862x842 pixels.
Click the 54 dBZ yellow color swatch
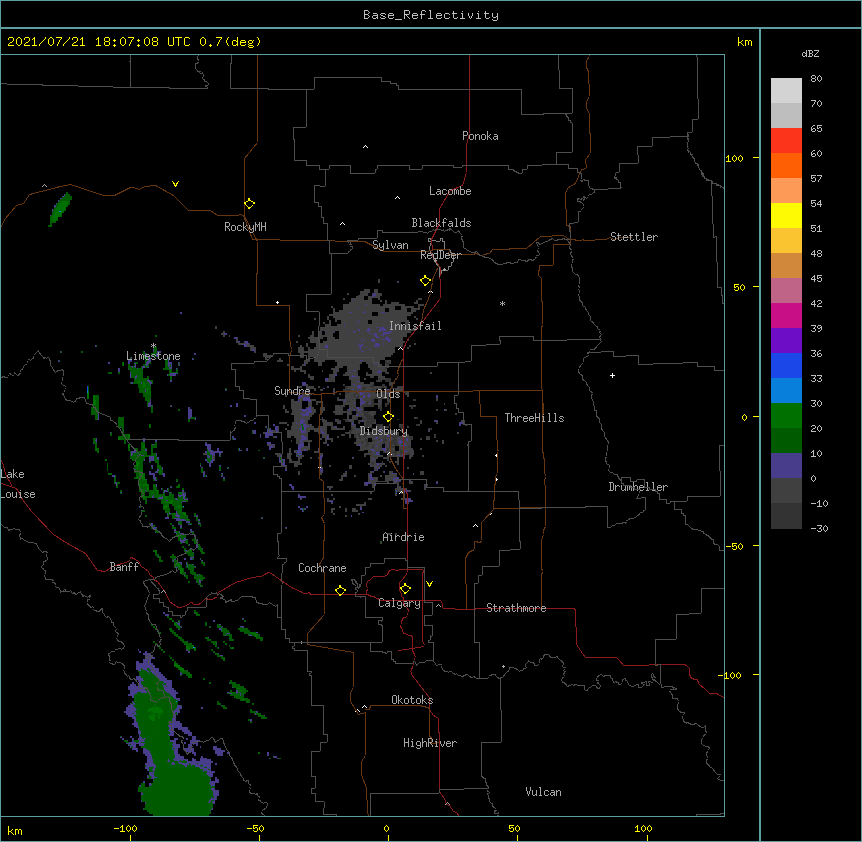click(786, 215)
